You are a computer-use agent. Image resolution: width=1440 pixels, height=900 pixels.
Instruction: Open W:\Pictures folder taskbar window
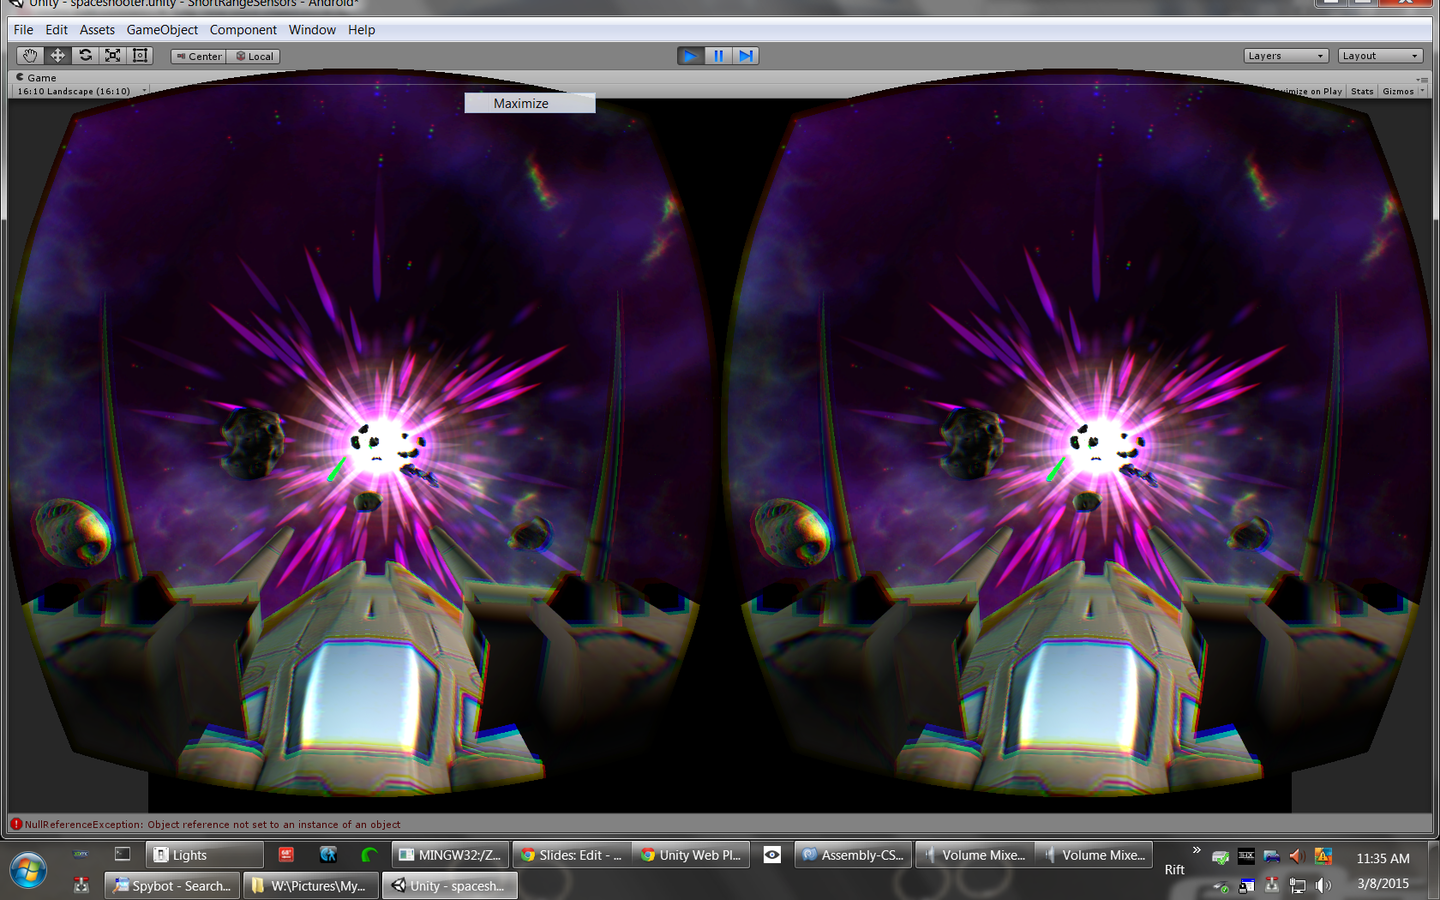(311, 886)
